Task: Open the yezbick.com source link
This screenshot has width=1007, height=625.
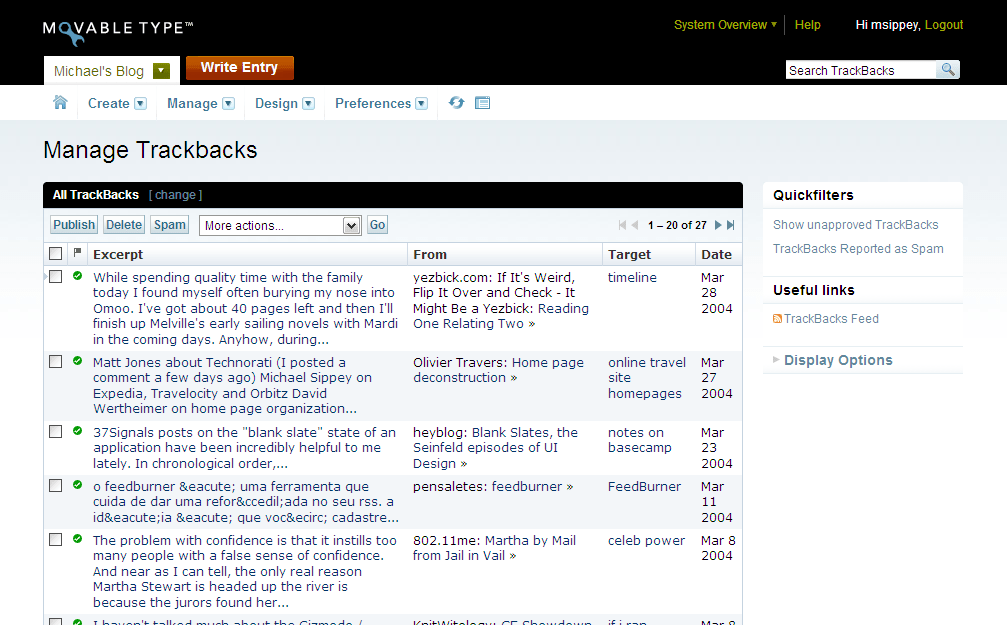Action: [x=501, y=301]
